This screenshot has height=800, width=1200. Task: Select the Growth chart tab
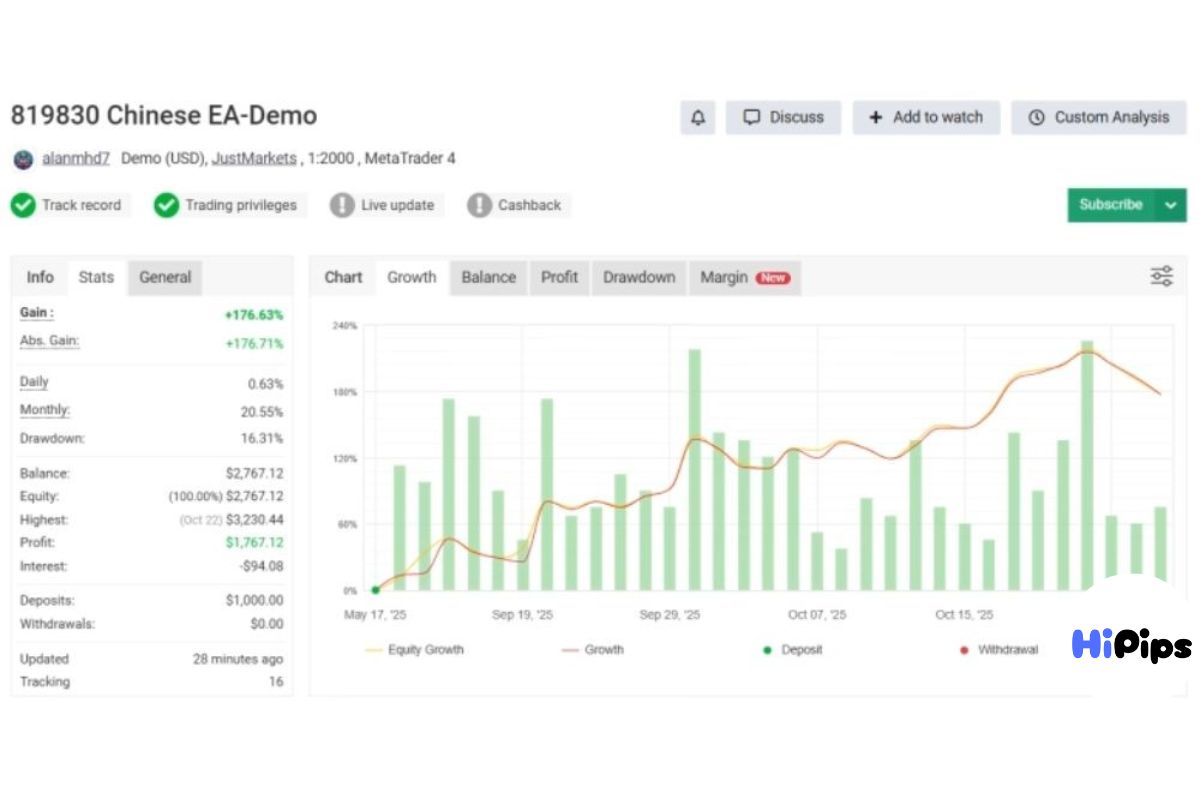click(x=412, y=277)
